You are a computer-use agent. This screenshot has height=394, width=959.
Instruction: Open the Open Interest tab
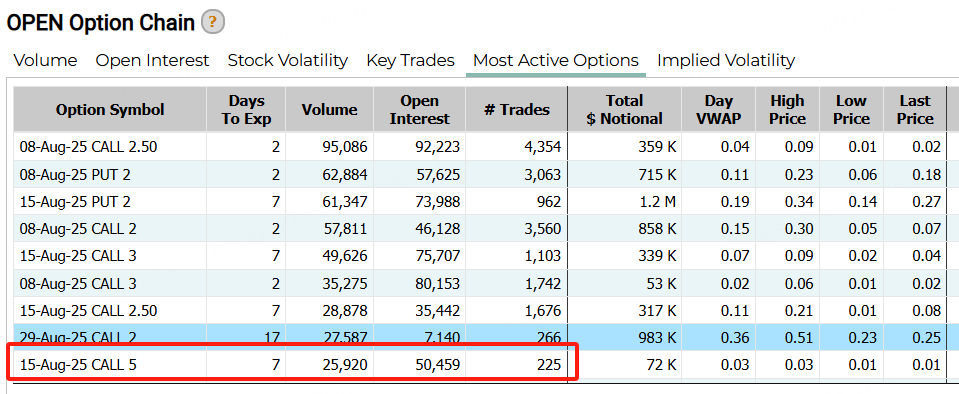click(x=152, y=61)
